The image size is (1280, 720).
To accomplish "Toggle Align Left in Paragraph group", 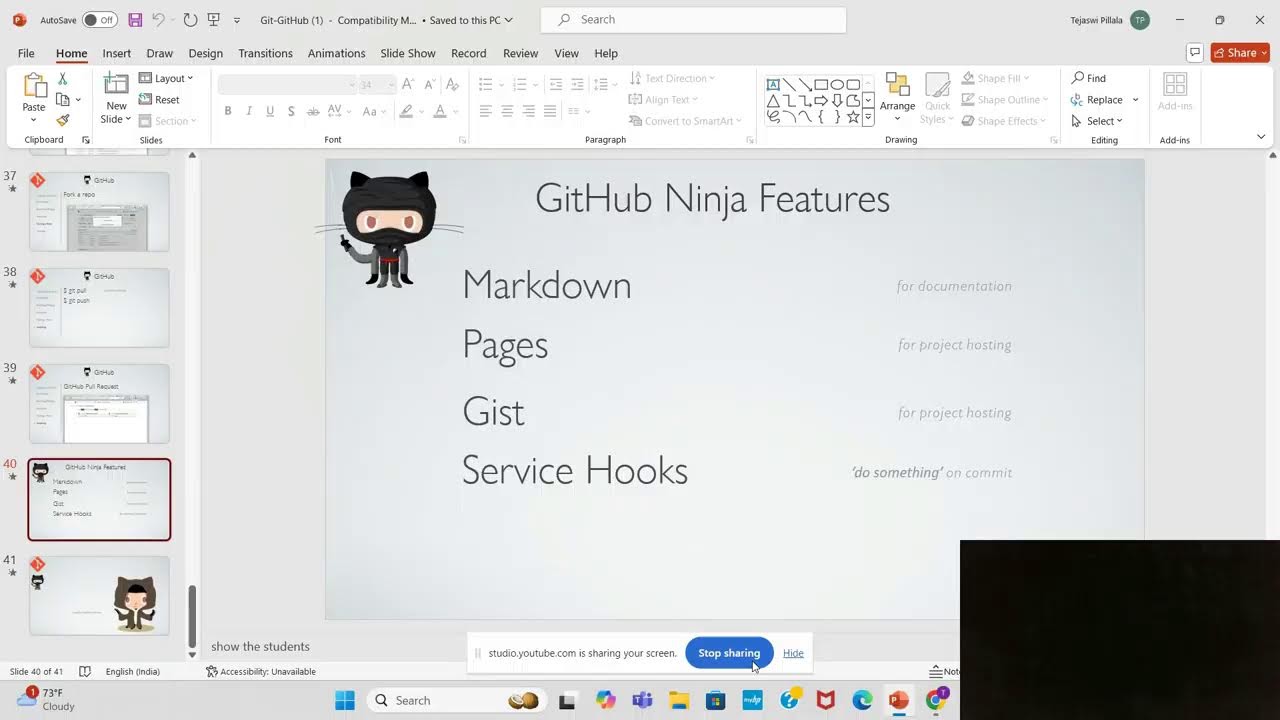I will (485, 111).
